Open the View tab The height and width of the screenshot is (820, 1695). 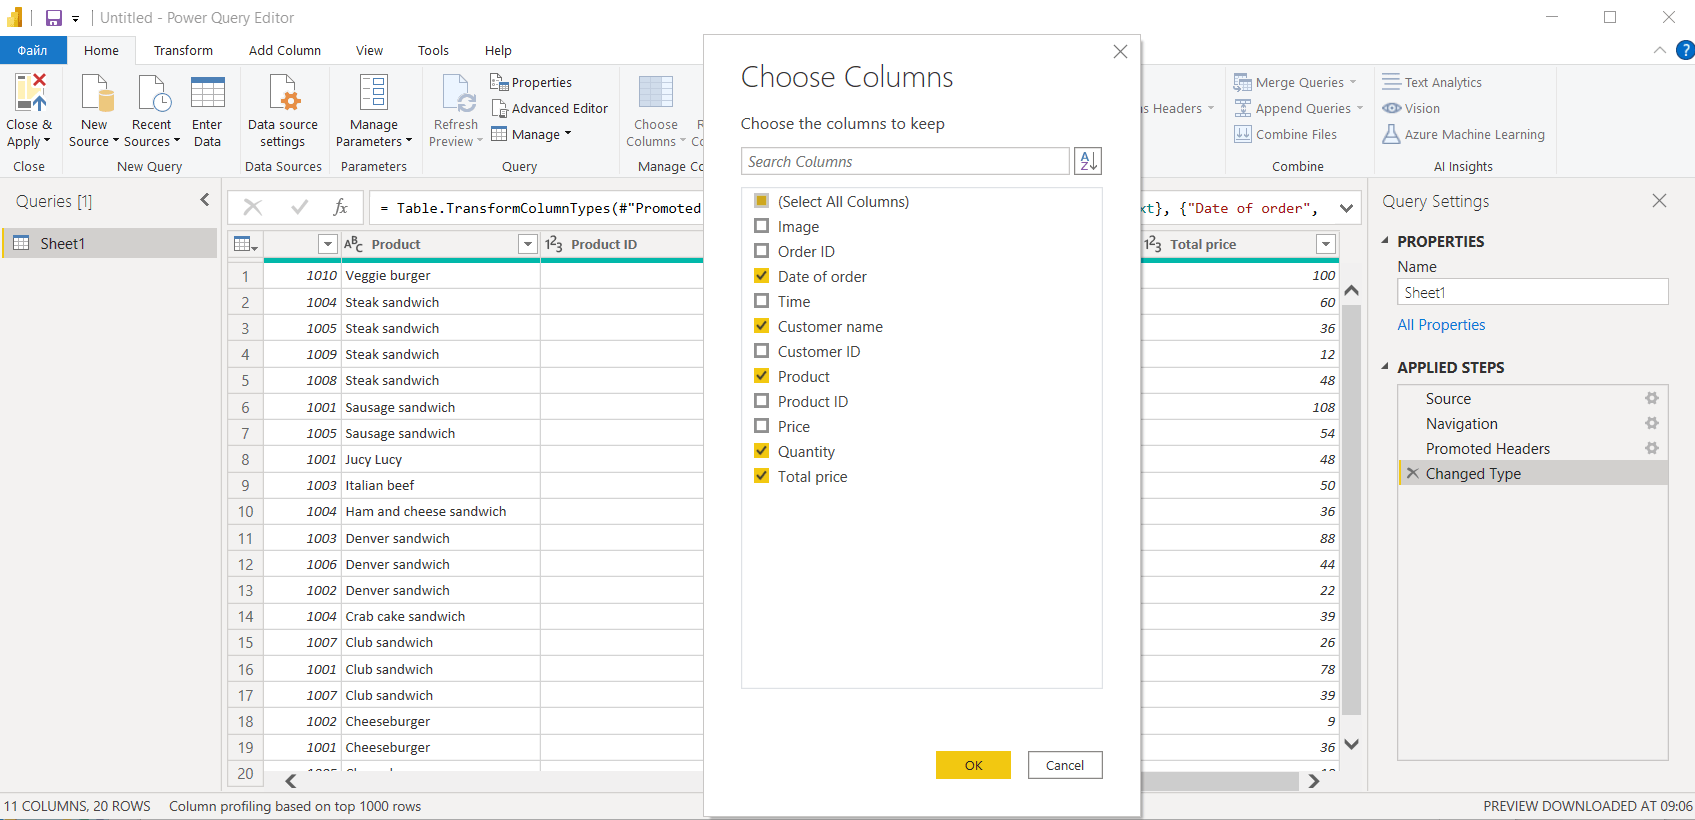tap(369, 50)
